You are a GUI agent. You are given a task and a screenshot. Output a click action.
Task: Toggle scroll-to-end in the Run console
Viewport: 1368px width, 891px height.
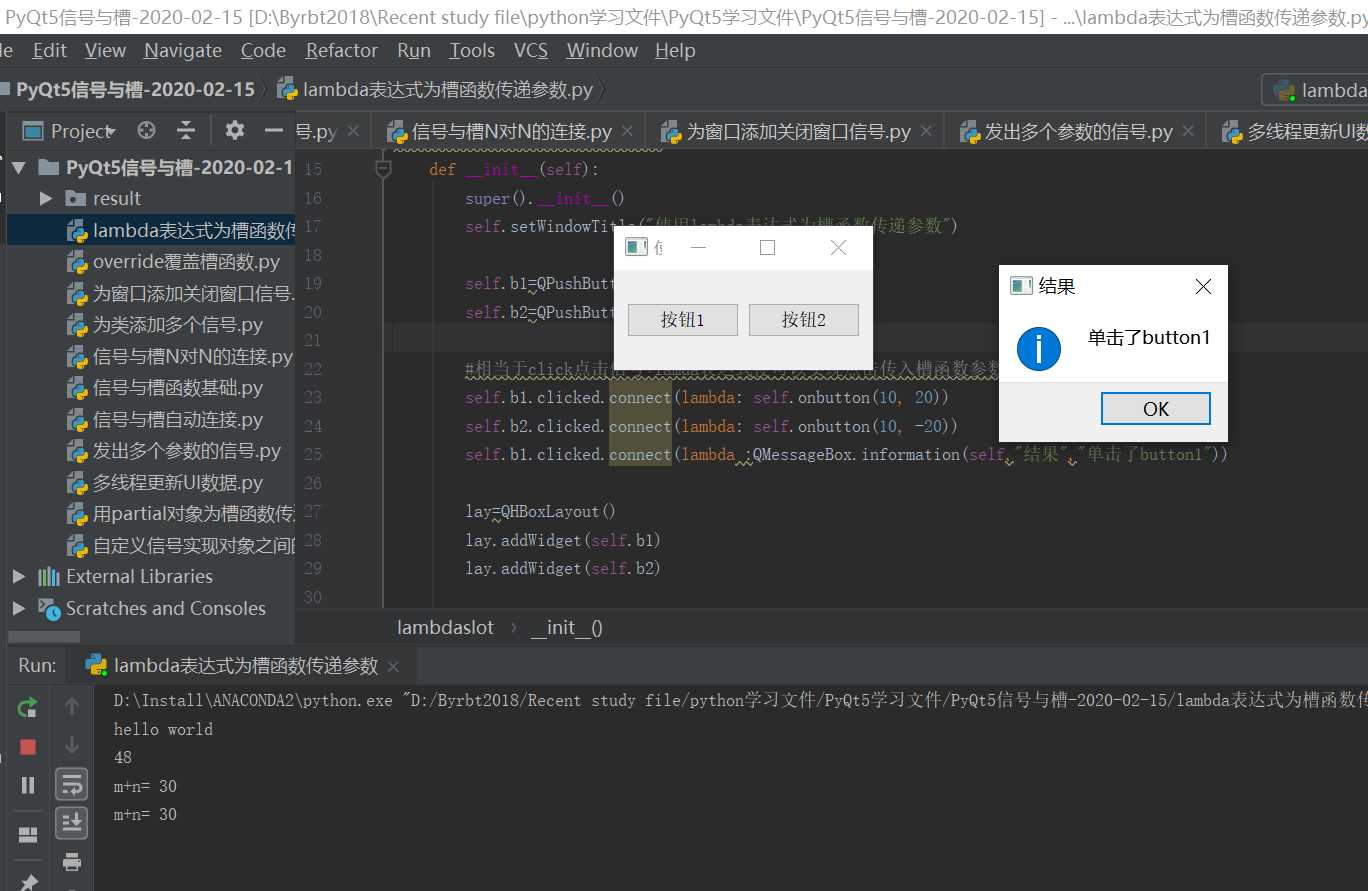pyautogui.click(x=71, y=823)
